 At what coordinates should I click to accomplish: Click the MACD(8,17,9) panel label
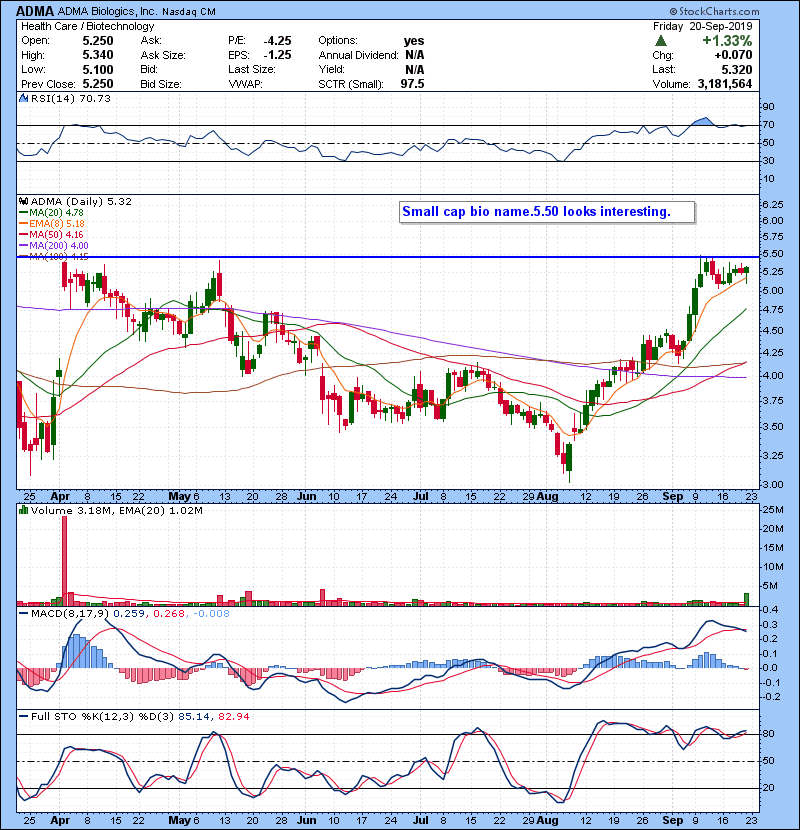coord(70,614)
